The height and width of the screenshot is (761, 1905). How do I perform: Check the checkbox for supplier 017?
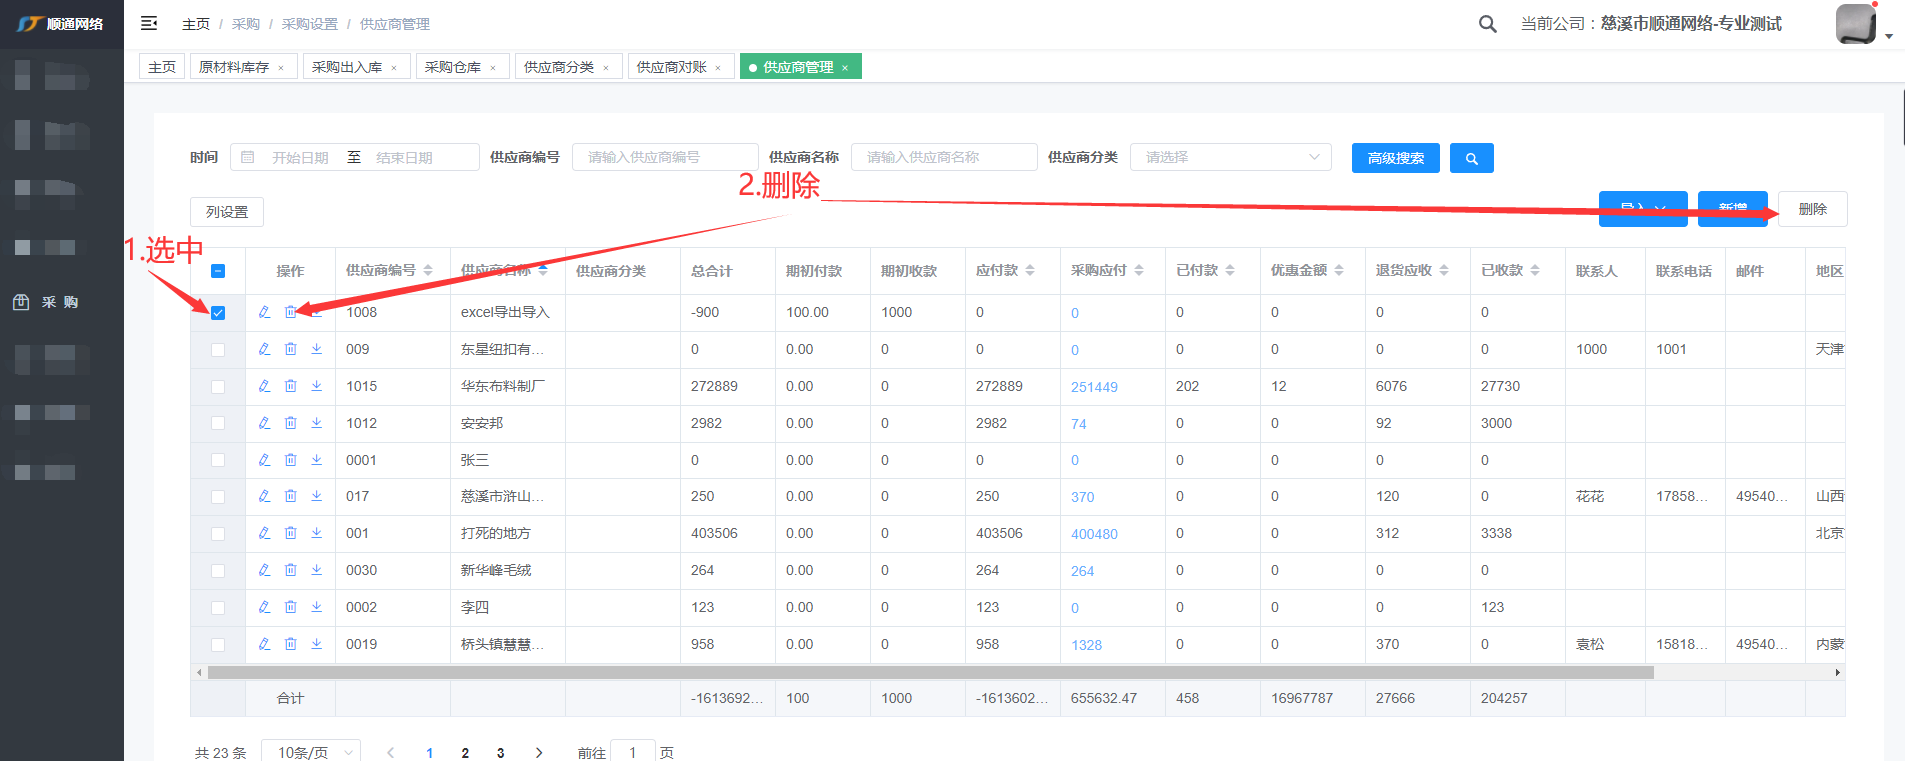[x=218, y=497]
